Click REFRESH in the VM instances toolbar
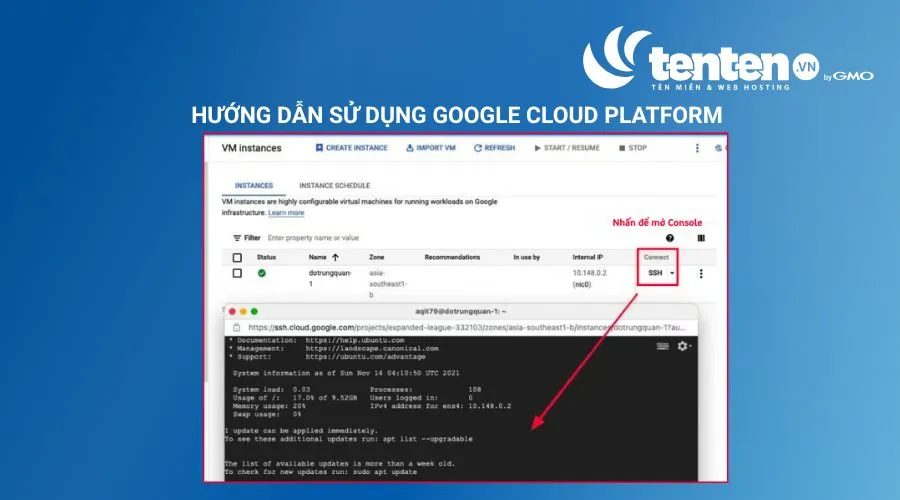 pyautogui.click(x=494, y=148)
